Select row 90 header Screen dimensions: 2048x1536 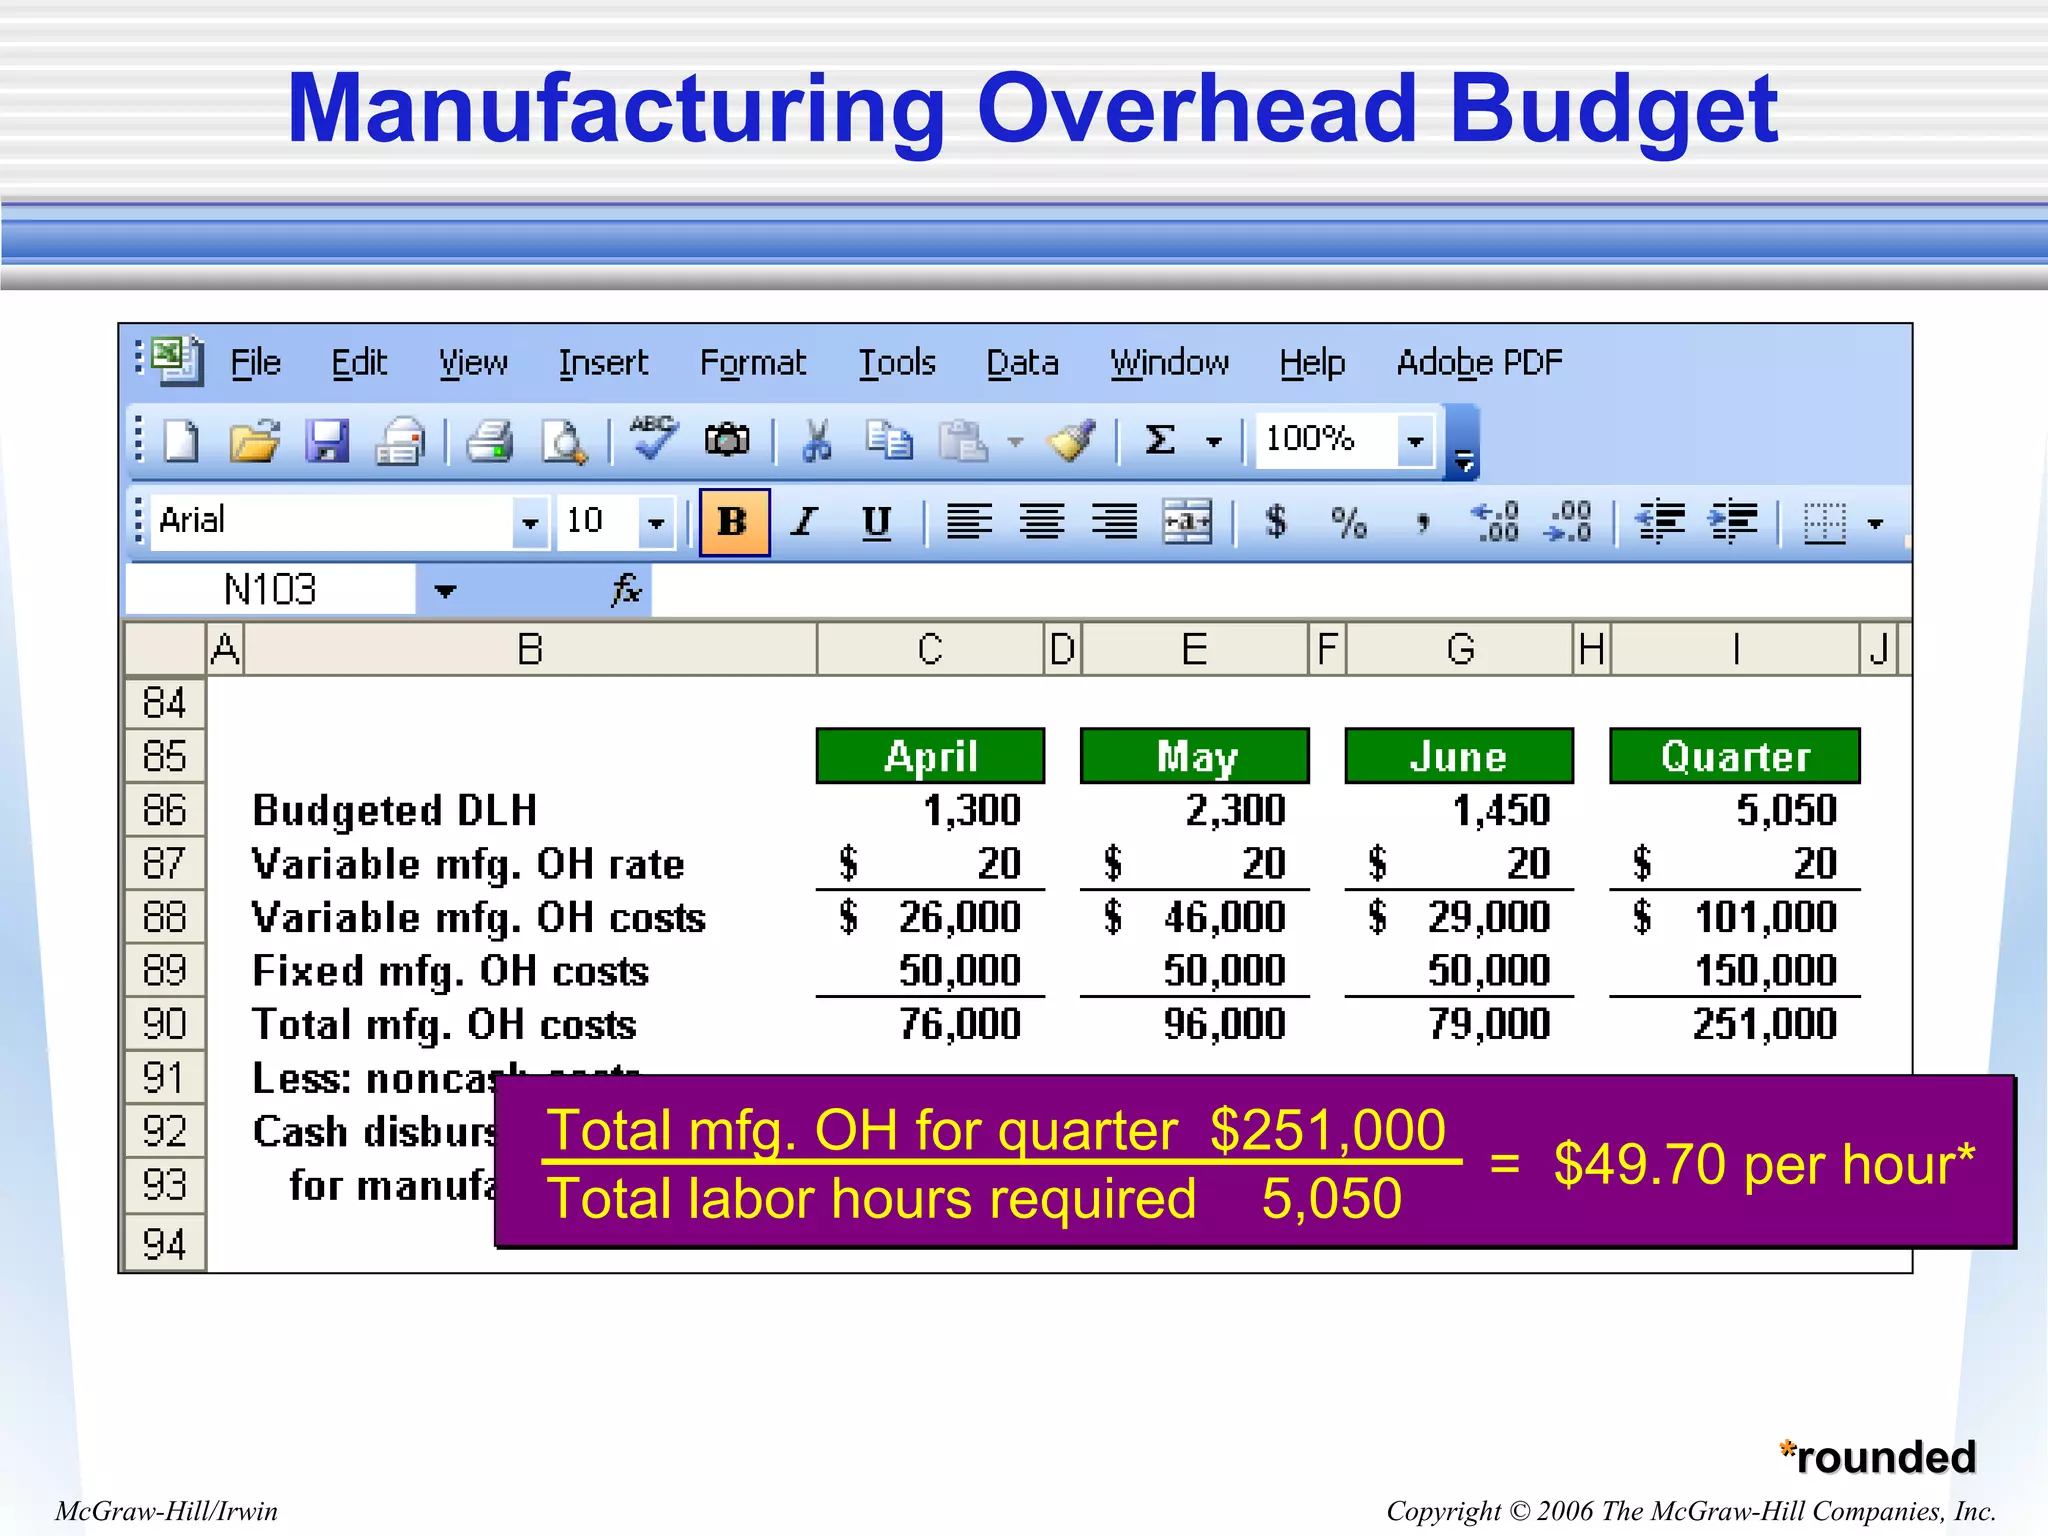click(x=165, y=1024)
